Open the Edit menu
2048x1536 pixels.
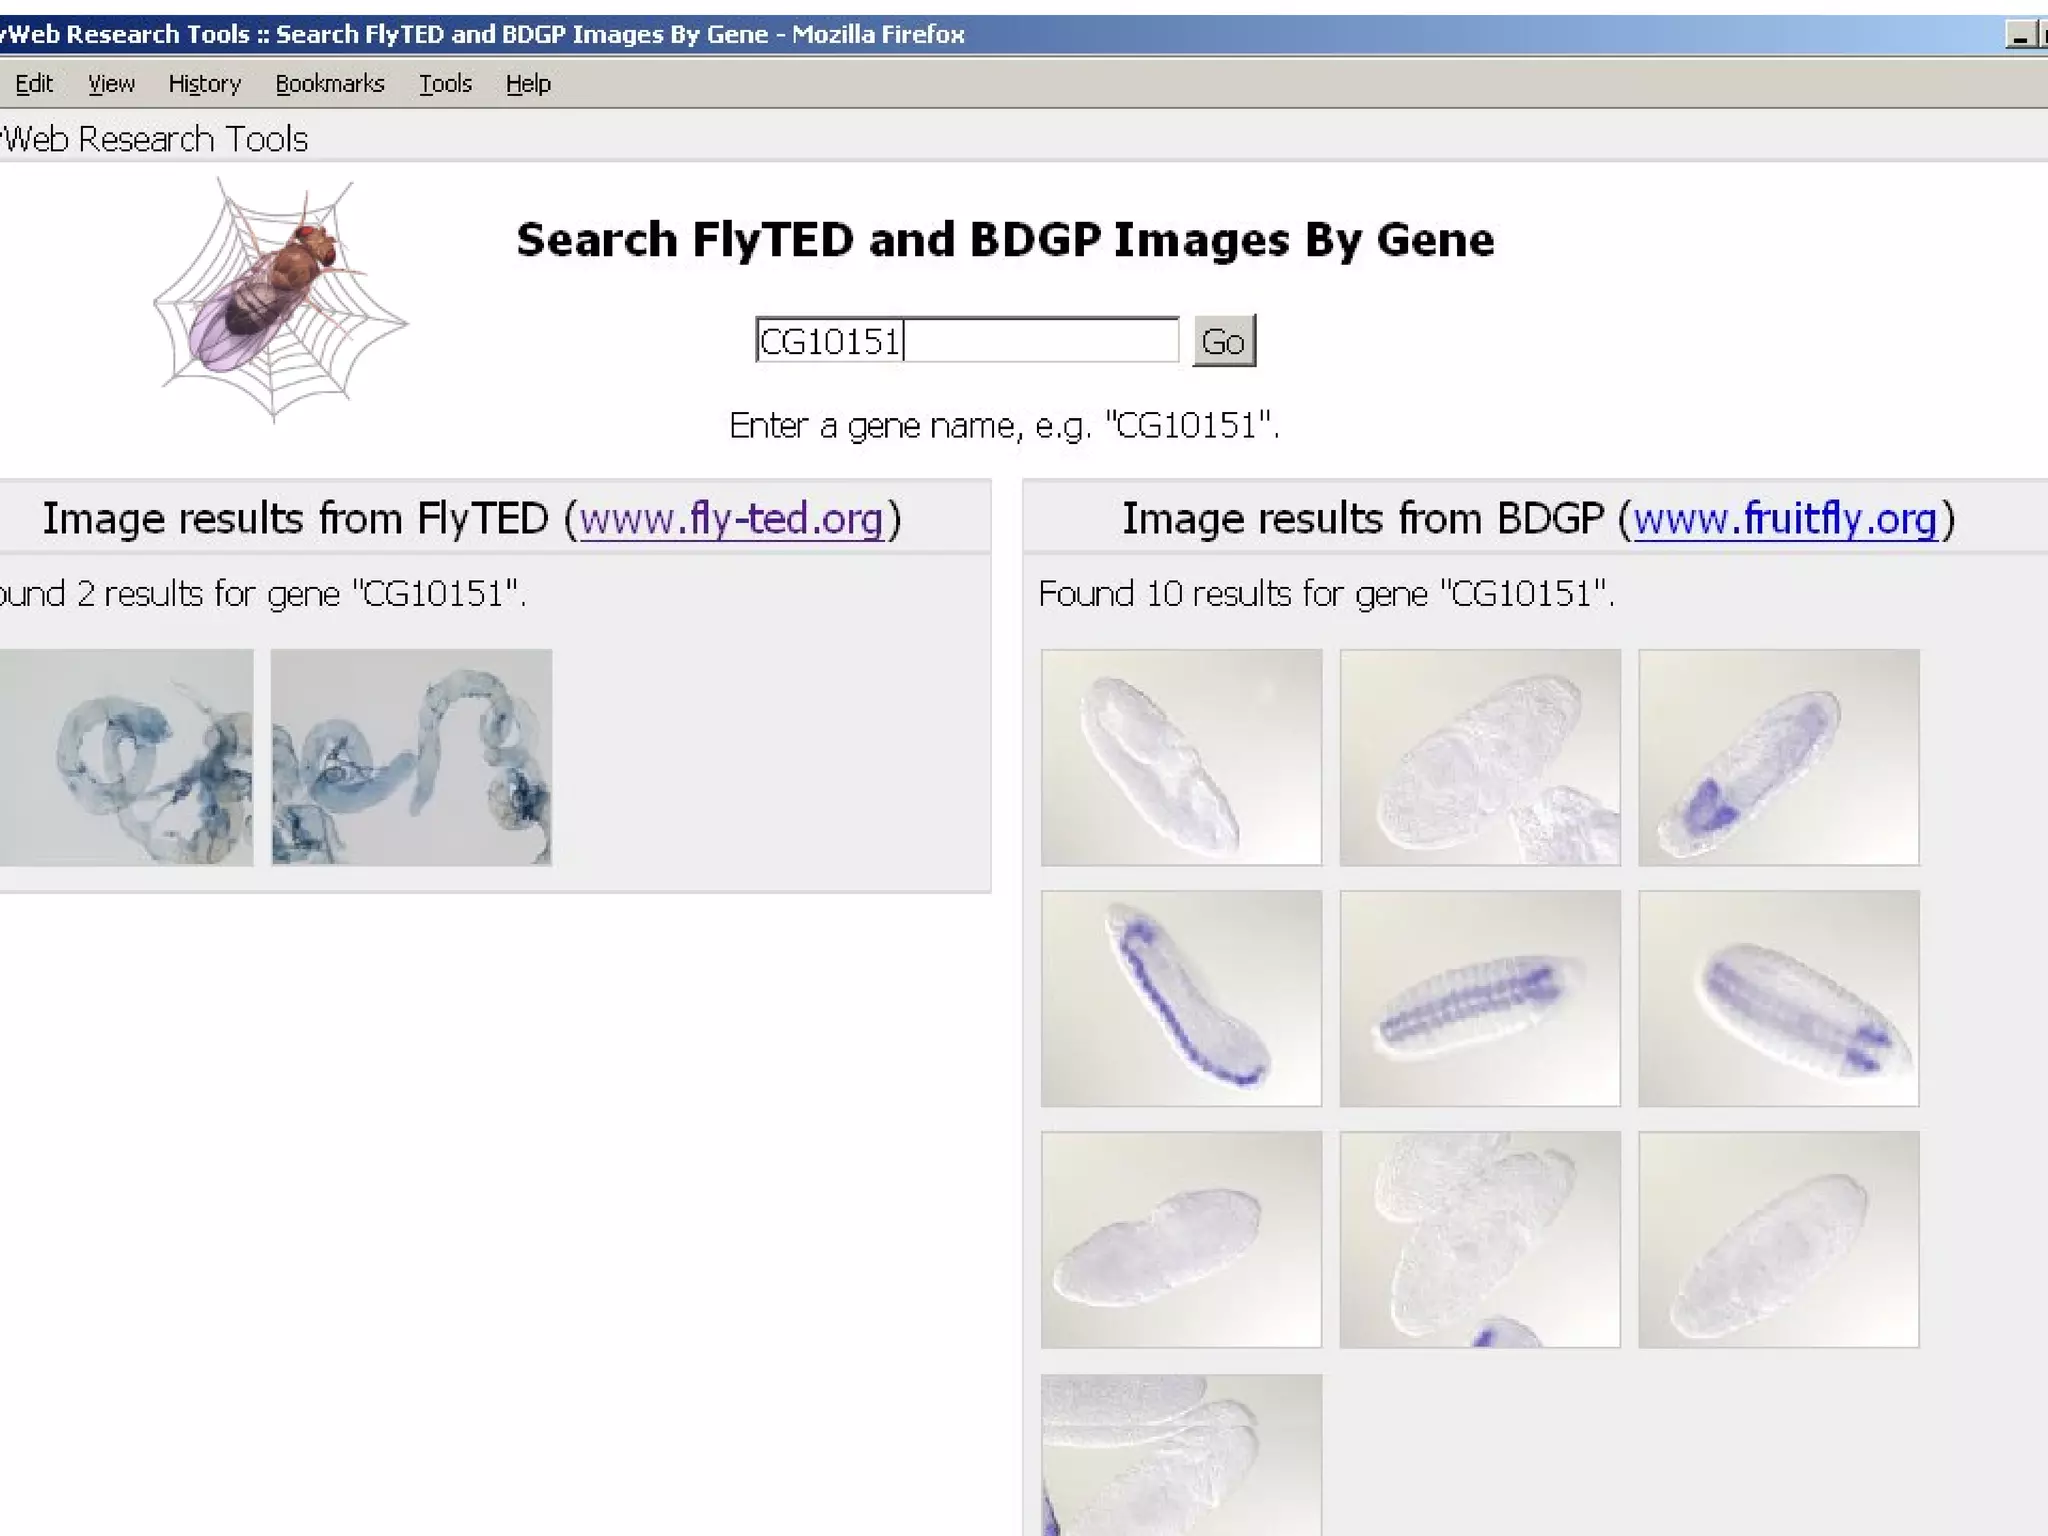(x=34, y=84)
